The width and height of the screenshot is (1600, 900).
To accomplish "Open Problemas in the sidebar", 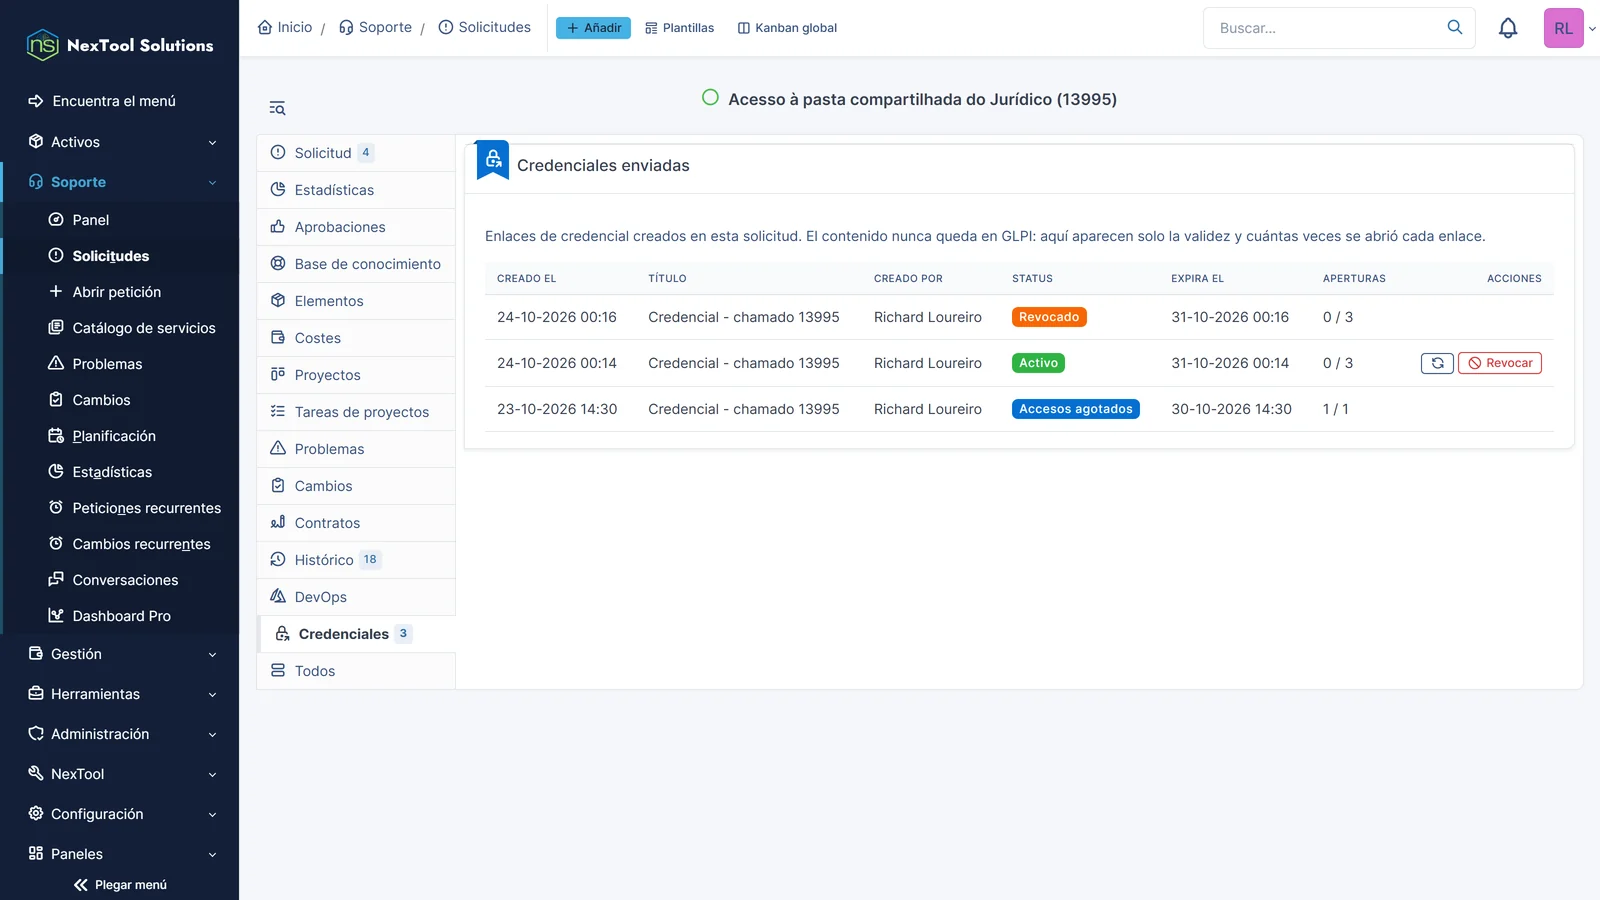I will [x=120, y=364].
